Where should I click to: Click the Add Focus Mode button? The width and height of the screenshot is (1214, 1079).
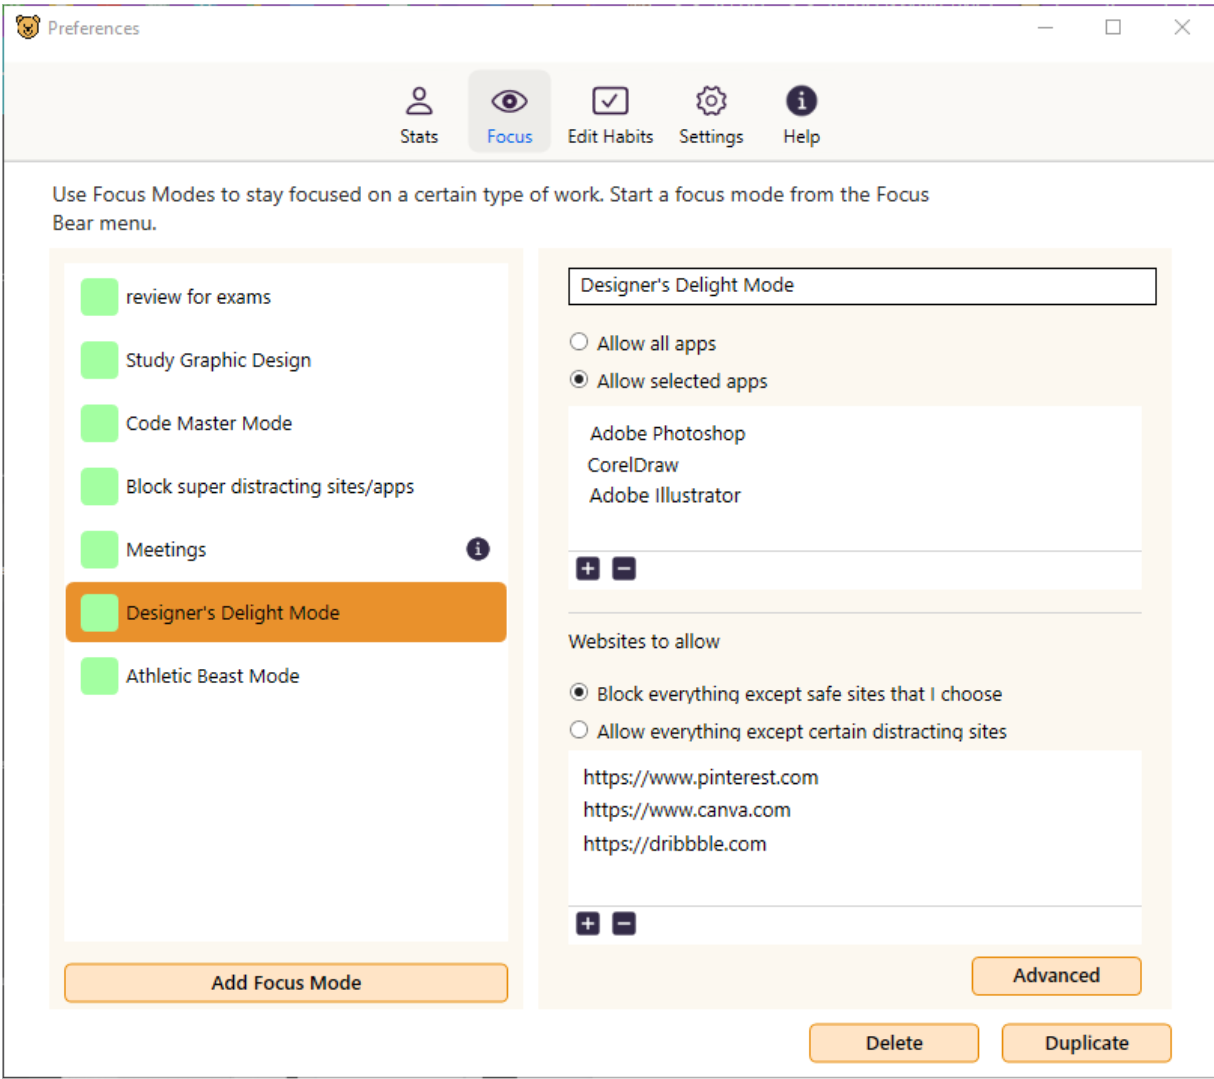tap(286, 983)
